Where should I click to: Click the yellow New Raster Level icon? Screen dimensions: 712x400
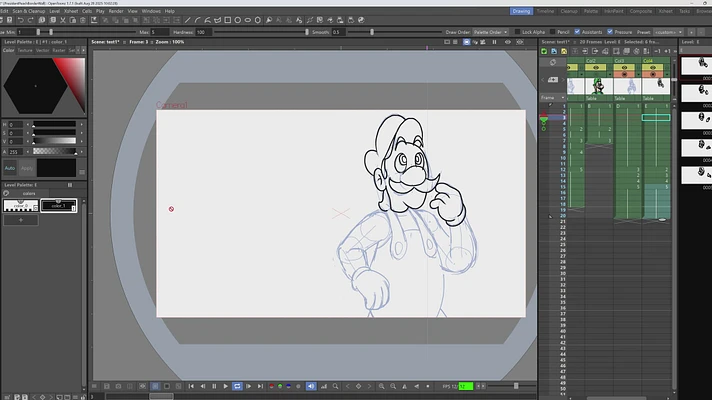point(564,51)
